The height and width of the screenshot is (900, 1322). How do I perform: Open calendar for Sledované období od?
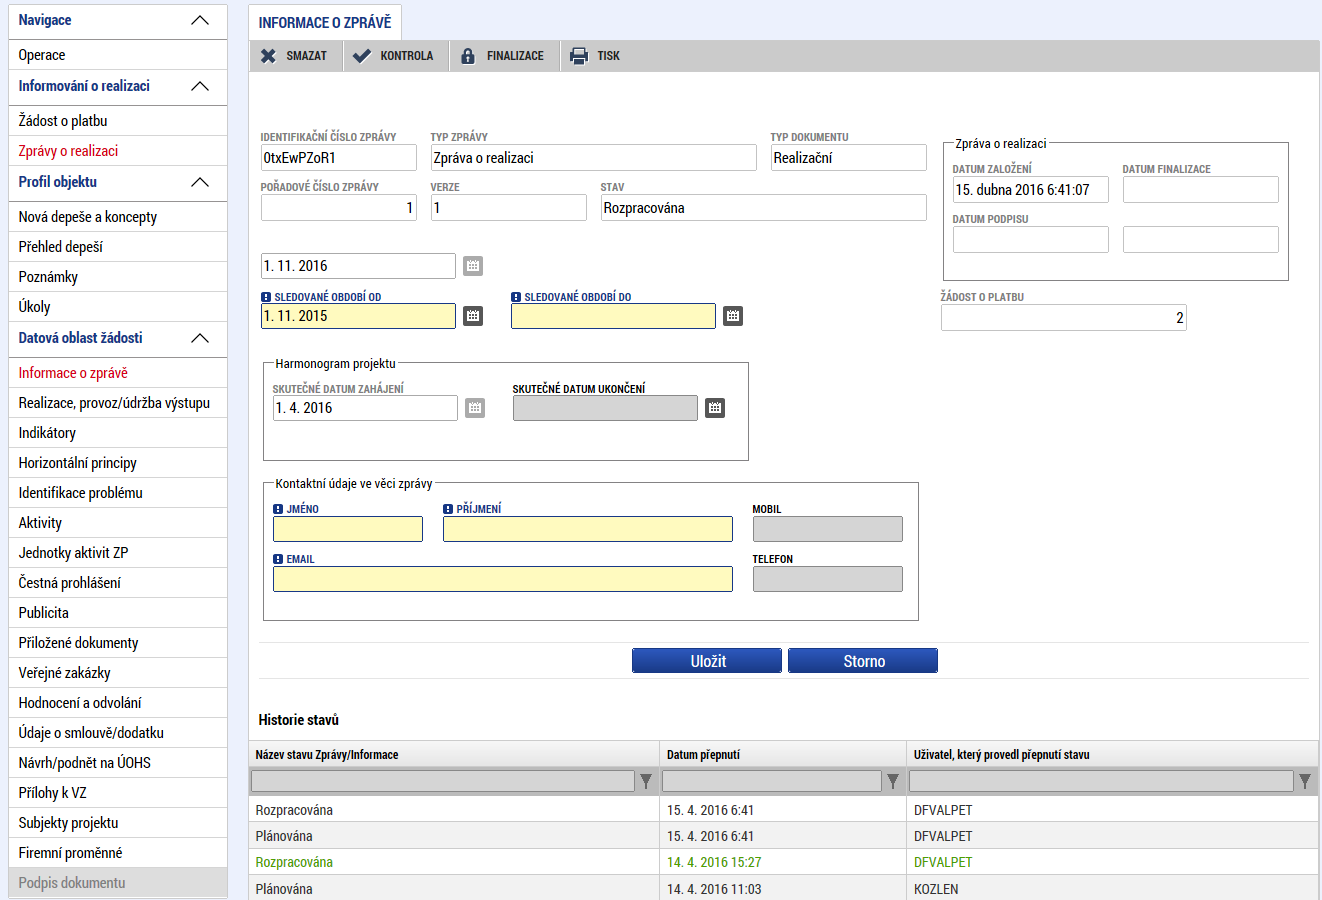coord(473,316)
